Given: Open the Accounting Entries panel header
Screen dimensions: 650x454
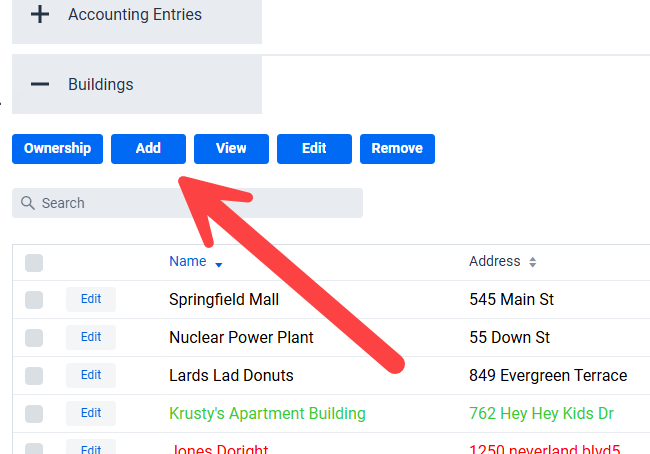Looking at the screenshot, I should pyautogui.click(x=137, y=21).
